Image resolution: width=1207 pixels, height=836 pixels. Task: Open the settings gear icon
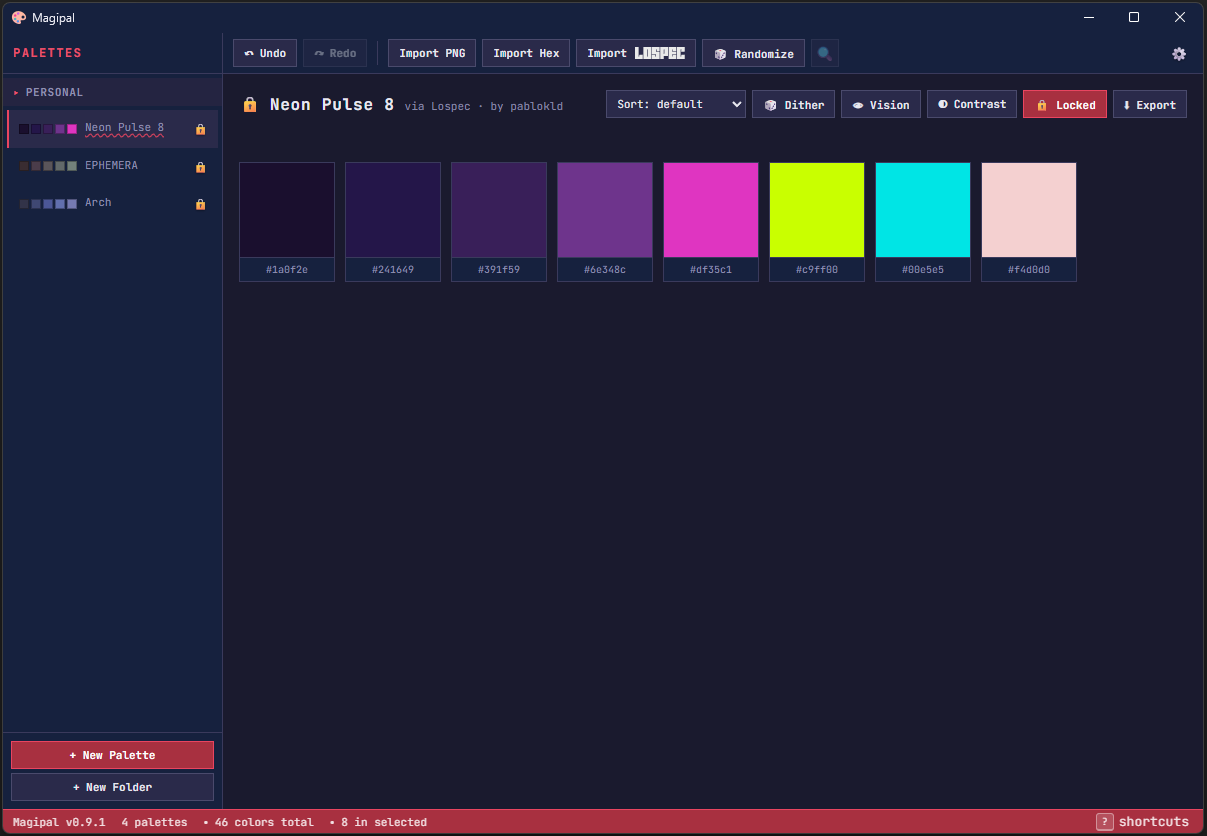1179,54
